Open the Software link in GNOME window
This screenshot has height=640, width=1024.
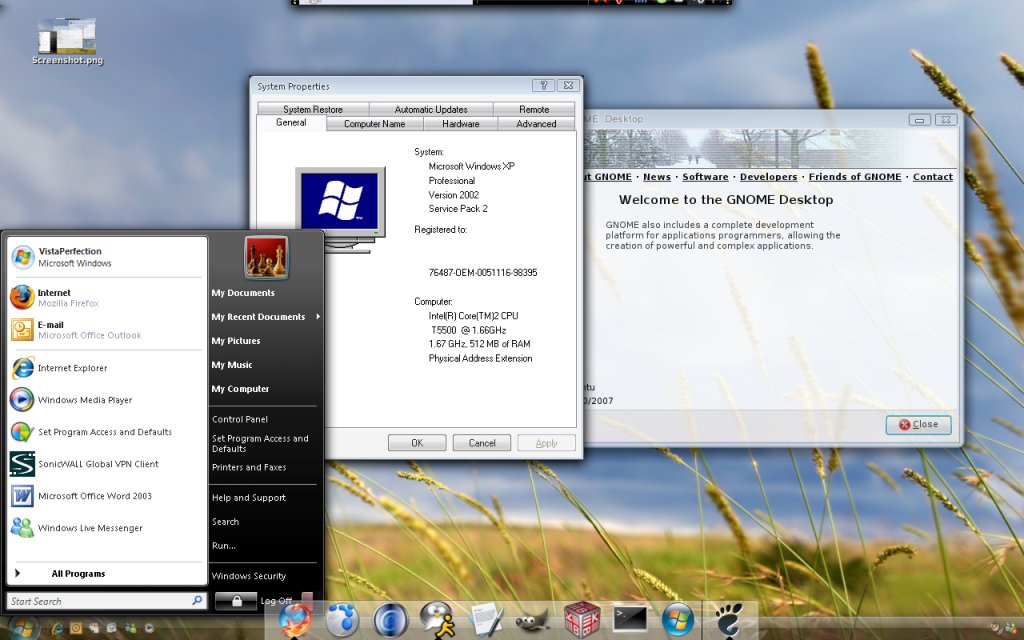tap(705, 177)
